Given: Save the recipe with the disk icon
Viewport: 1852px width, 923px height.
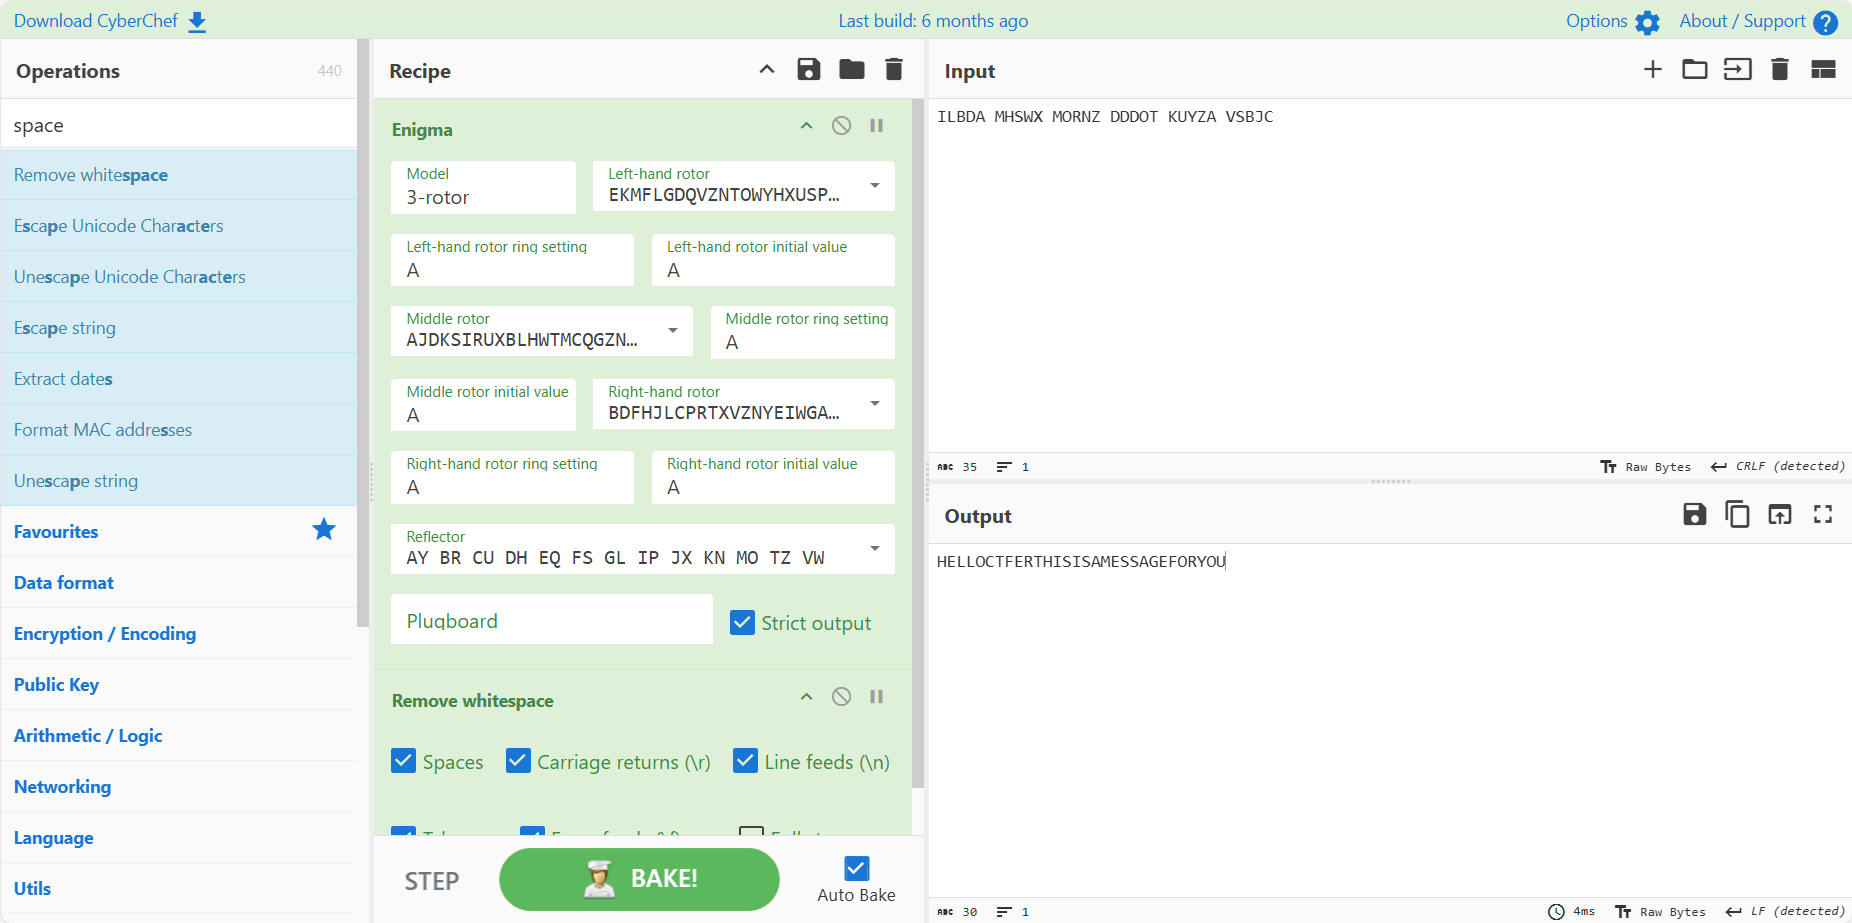Looking at the screenshot, I should click(809, 69).
